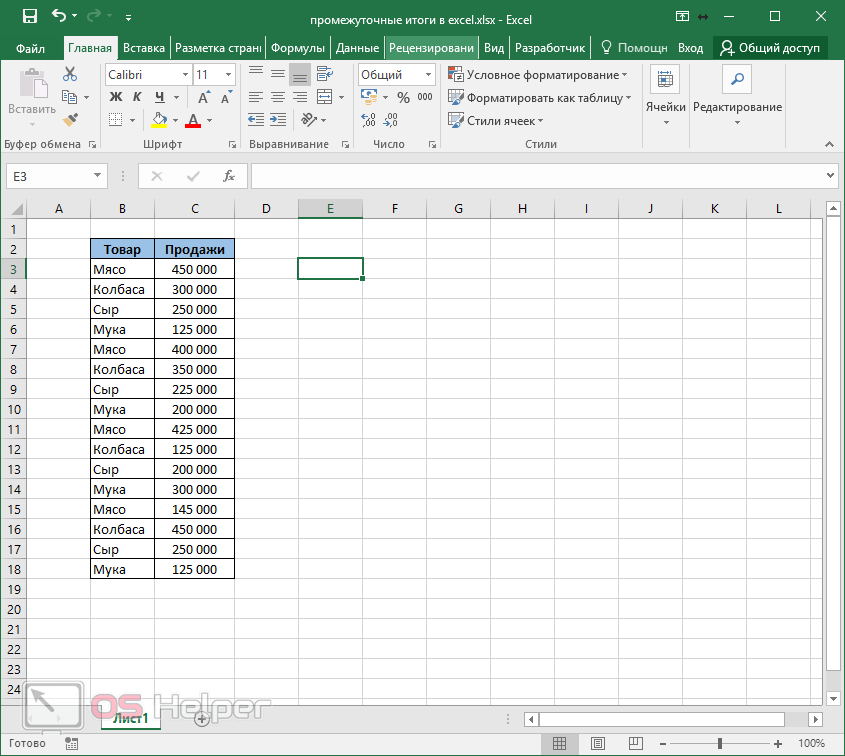This screenshot has height=756, width=845.
Task: Click the zoom slider handle
Action: [x=720, y=744]
